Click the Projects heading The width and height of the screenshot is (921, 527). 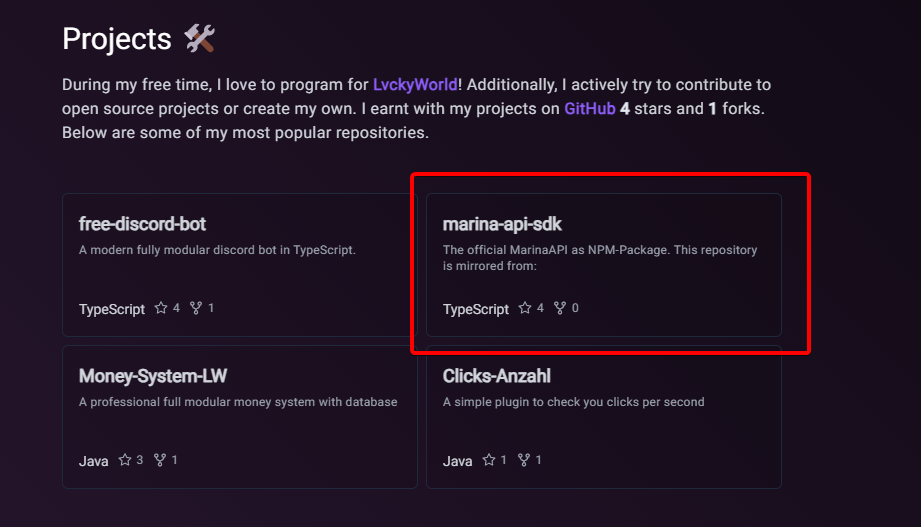(117, 39)
